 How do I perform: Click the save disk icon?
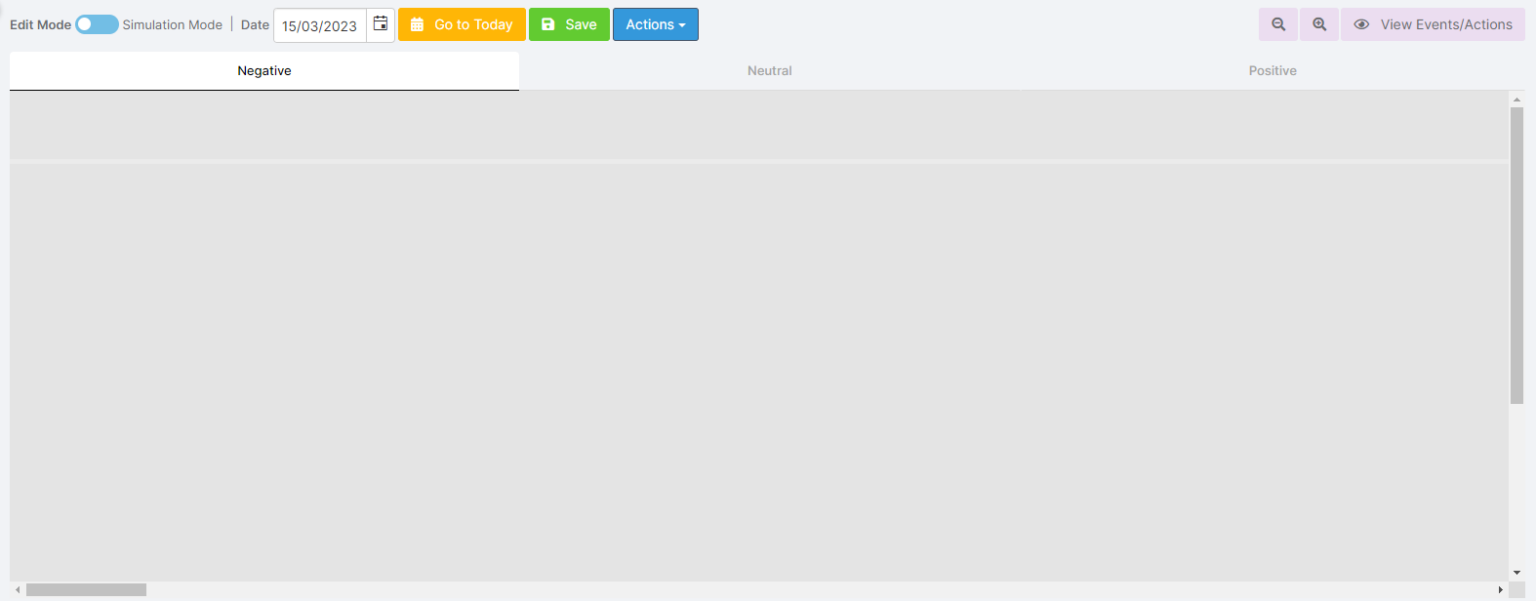pyautogui.click(x=546, y=23)
